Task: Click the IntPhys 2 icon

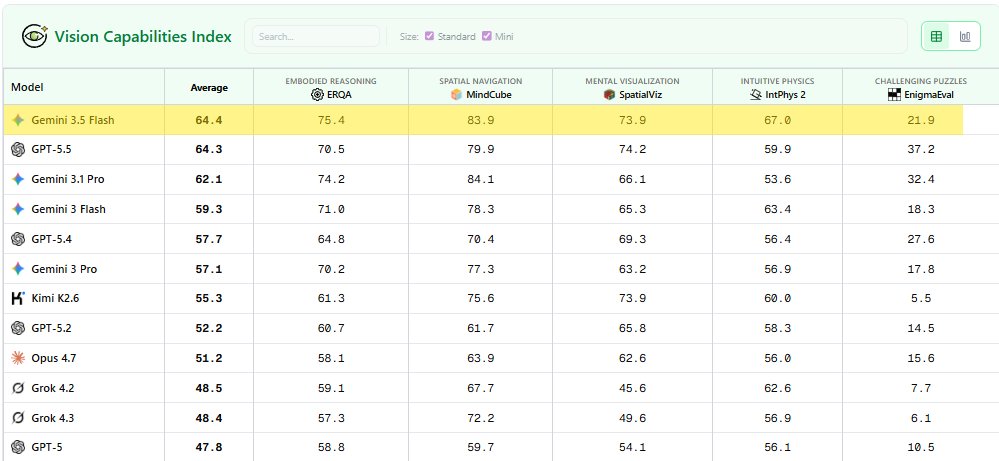Action: 756,95
